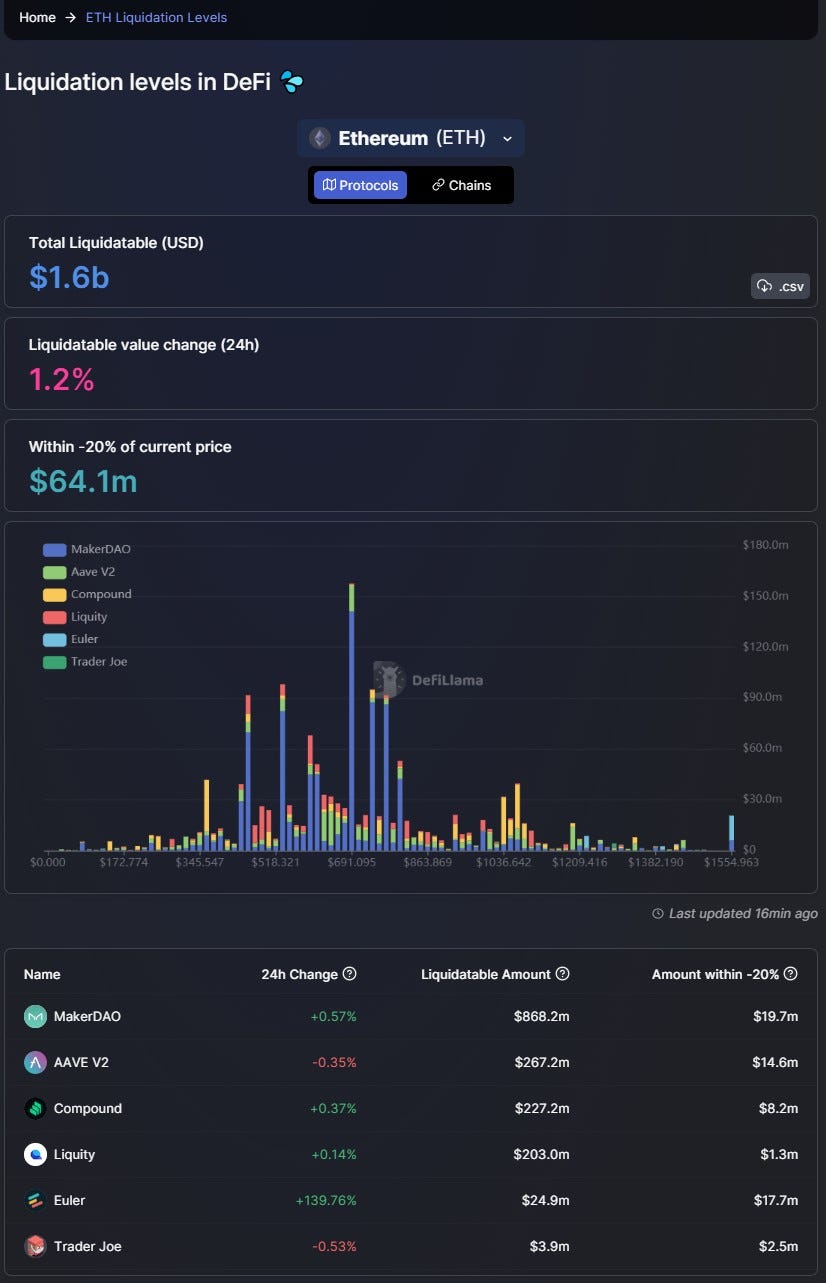Click the 24h Change help icon

coord(350,974)
